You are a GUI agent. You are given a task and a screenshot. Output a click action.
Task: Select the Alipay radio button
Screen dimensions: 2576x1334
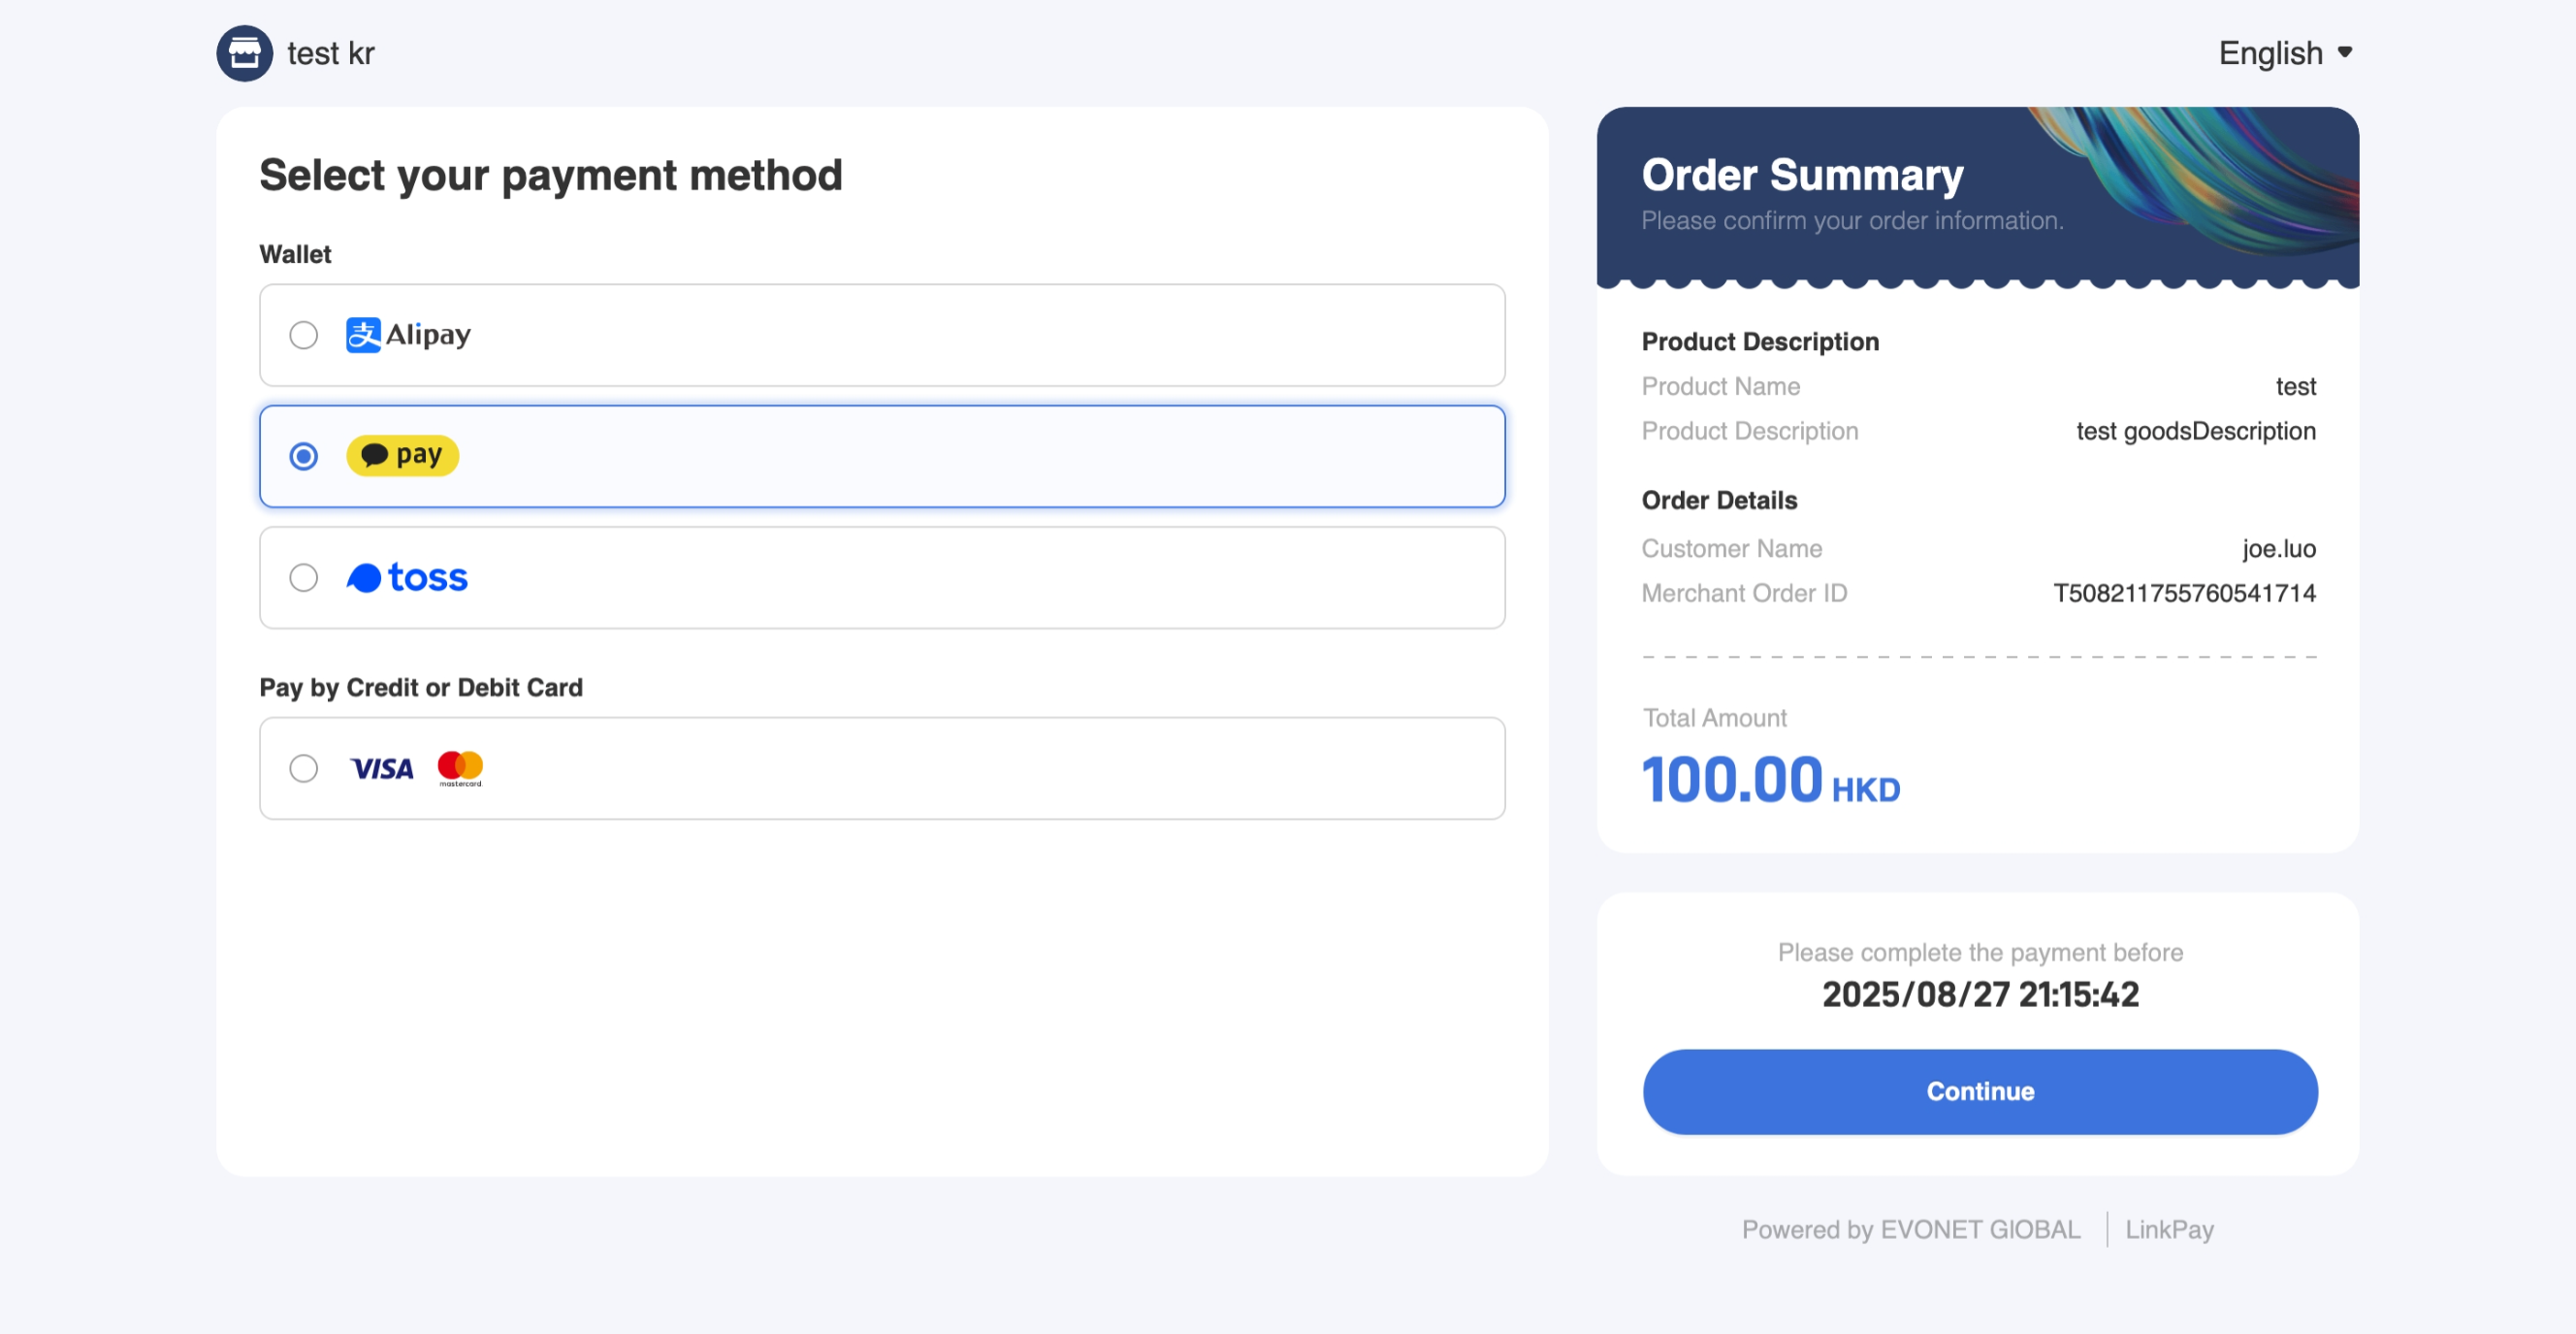(x=304, y=335)
